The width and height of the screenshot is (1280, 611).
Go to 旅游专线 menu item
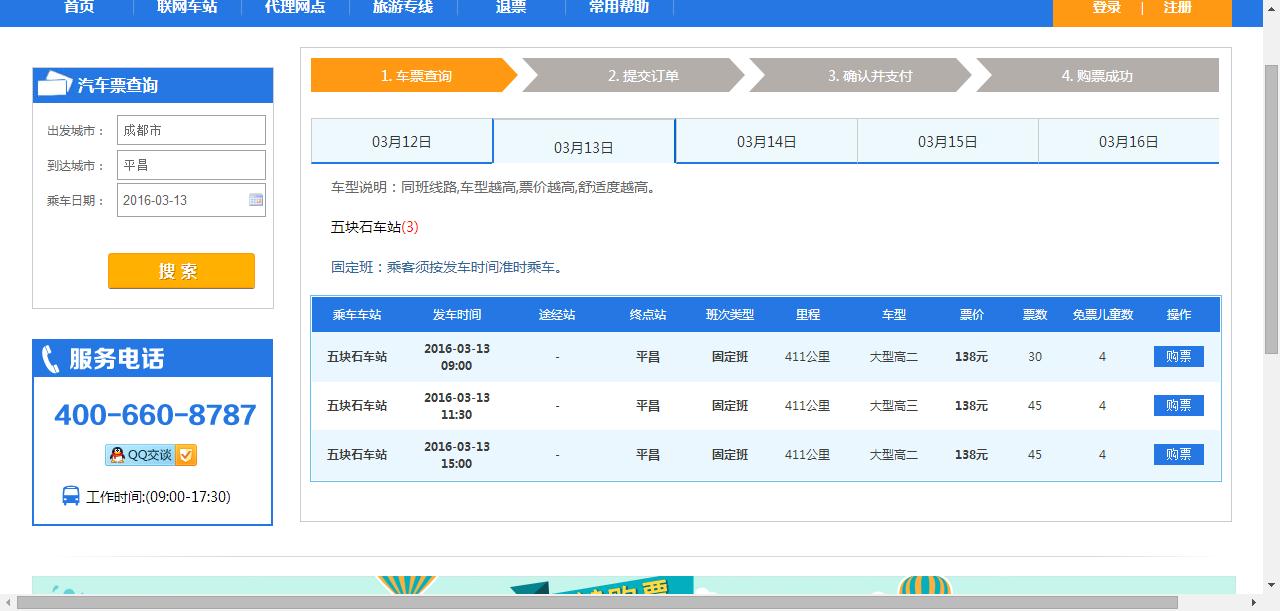tap(403, 7)
